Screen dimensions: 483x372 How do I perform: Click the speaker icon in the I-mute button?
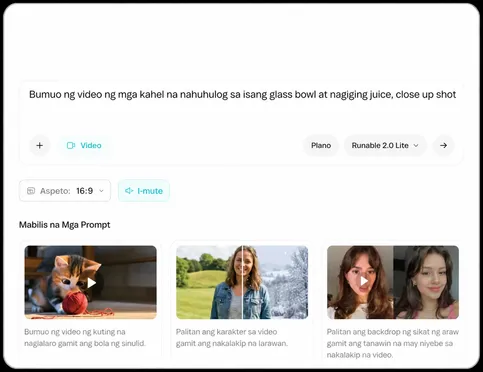[x=129, y=191]
